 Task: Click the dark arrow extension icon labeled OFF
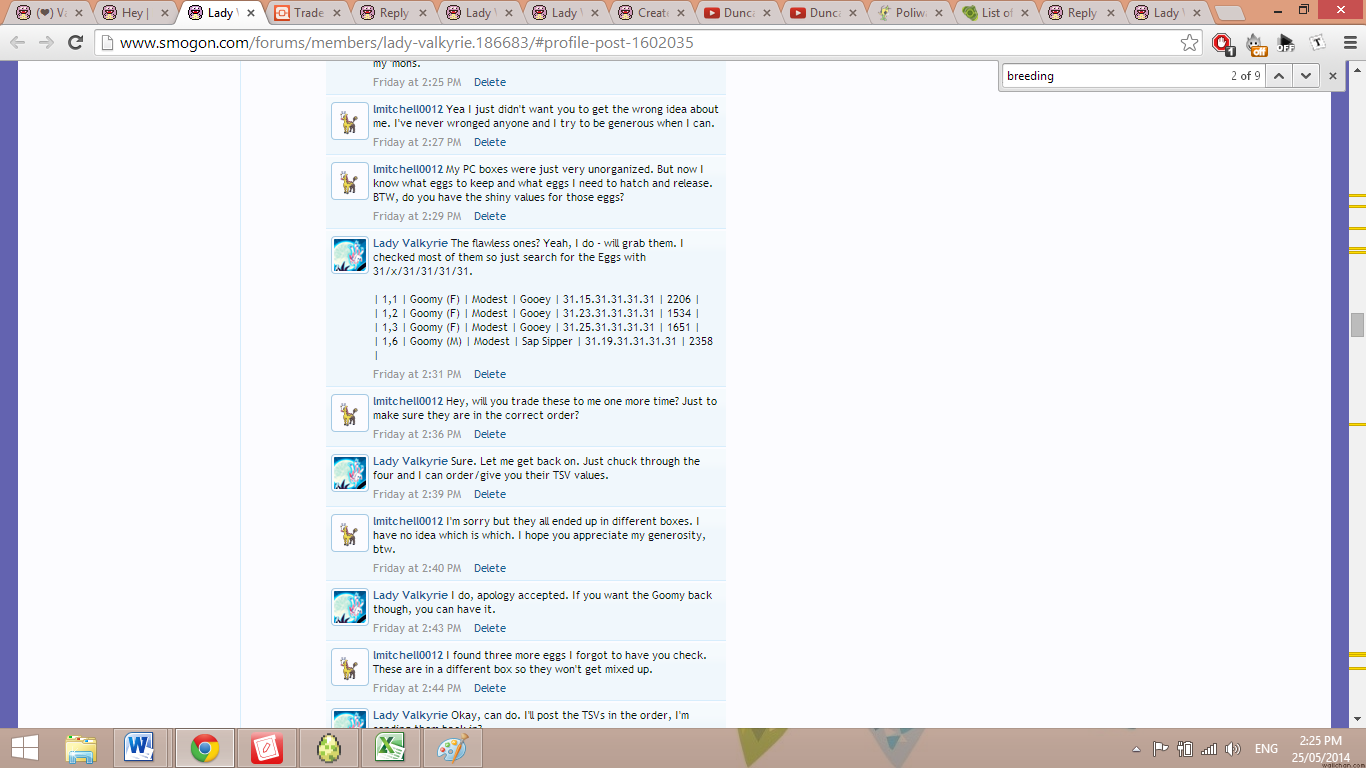(1286, 43)
